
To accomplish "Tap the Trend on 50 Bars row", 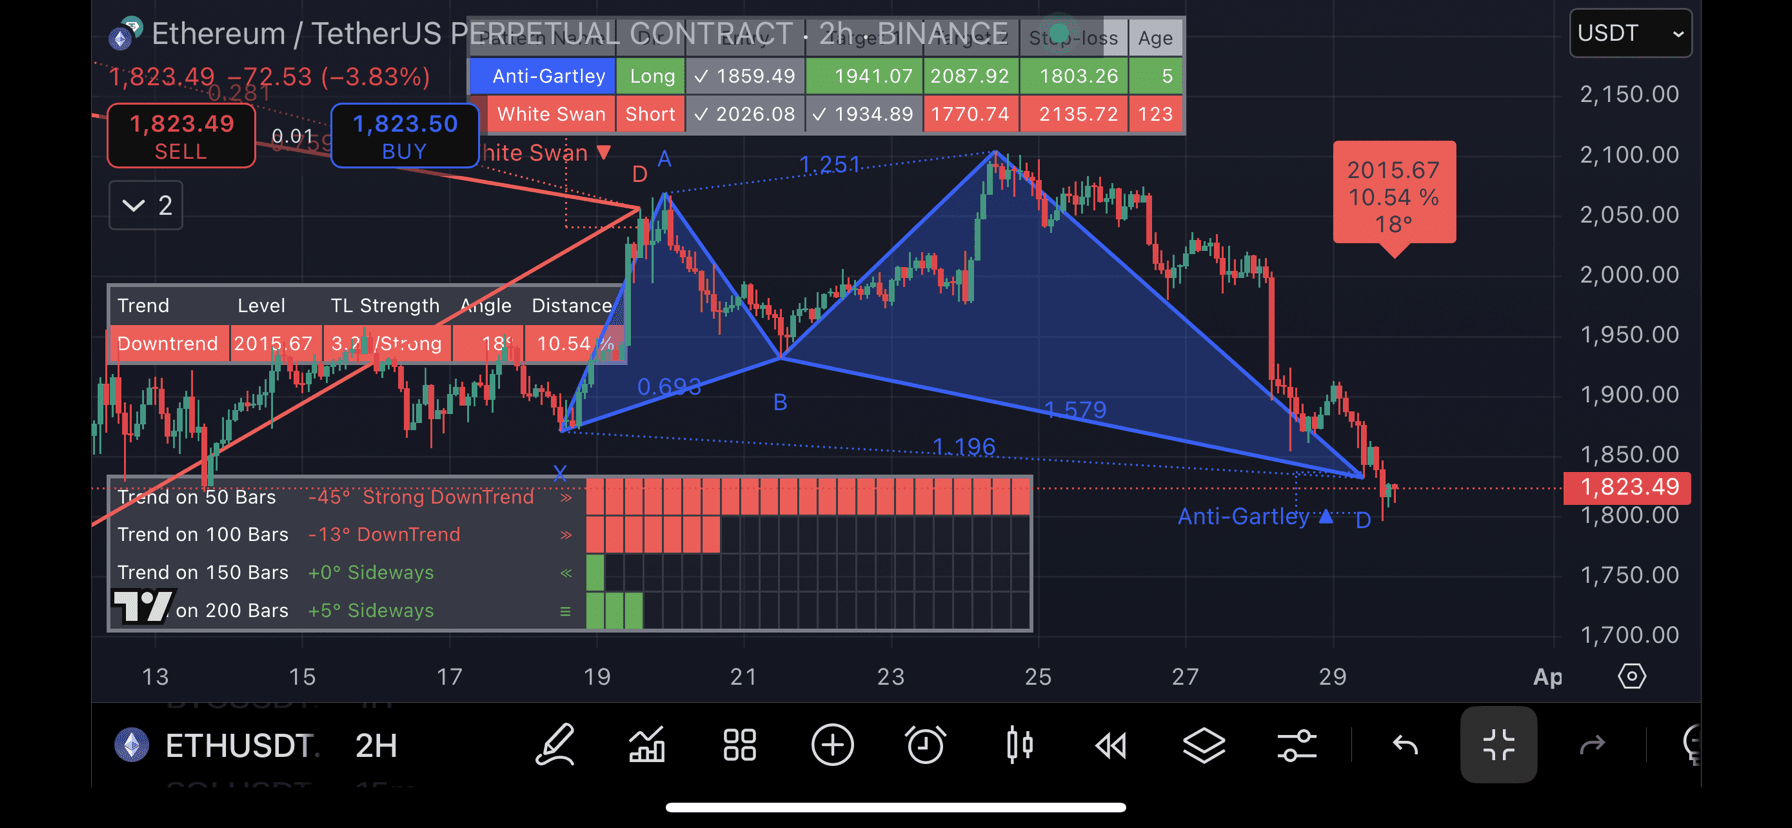I will coord(570,497).
